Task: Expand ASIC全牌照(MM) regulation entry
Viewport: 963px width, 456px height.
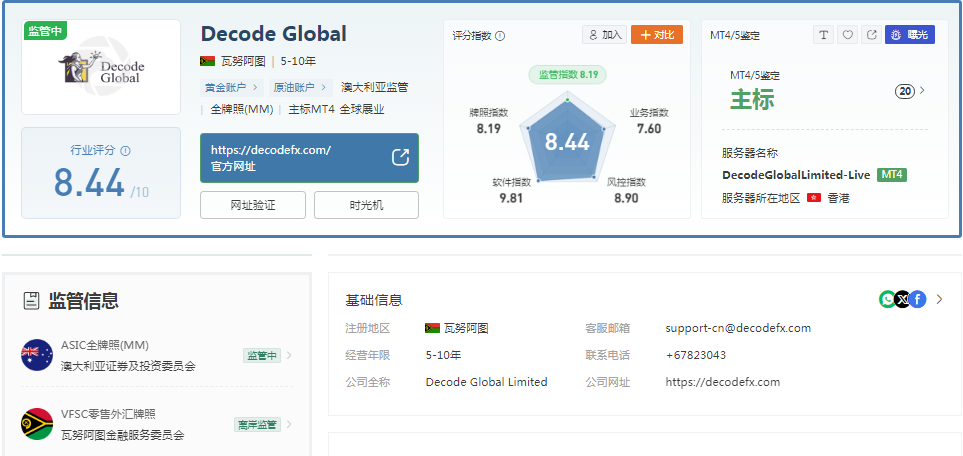Action: pos(157,355)
